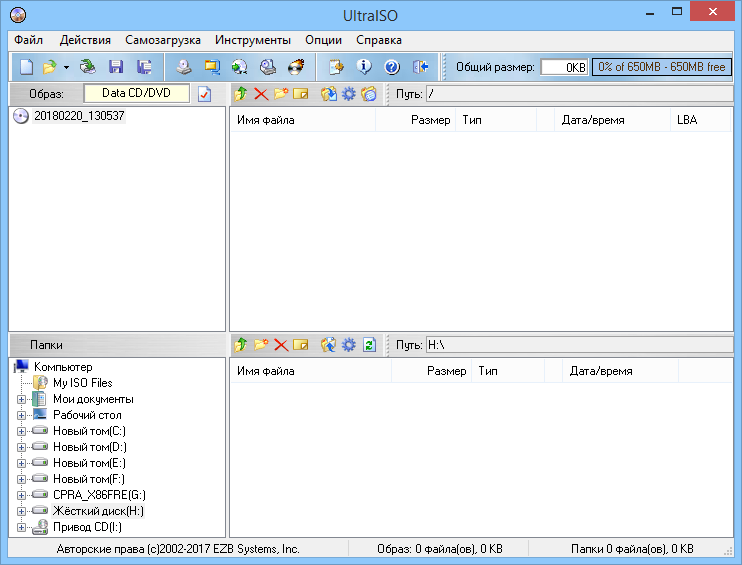Create a new image with the blank page icon
This screenshot has height=565, width=742.
(x=26, y=67)
